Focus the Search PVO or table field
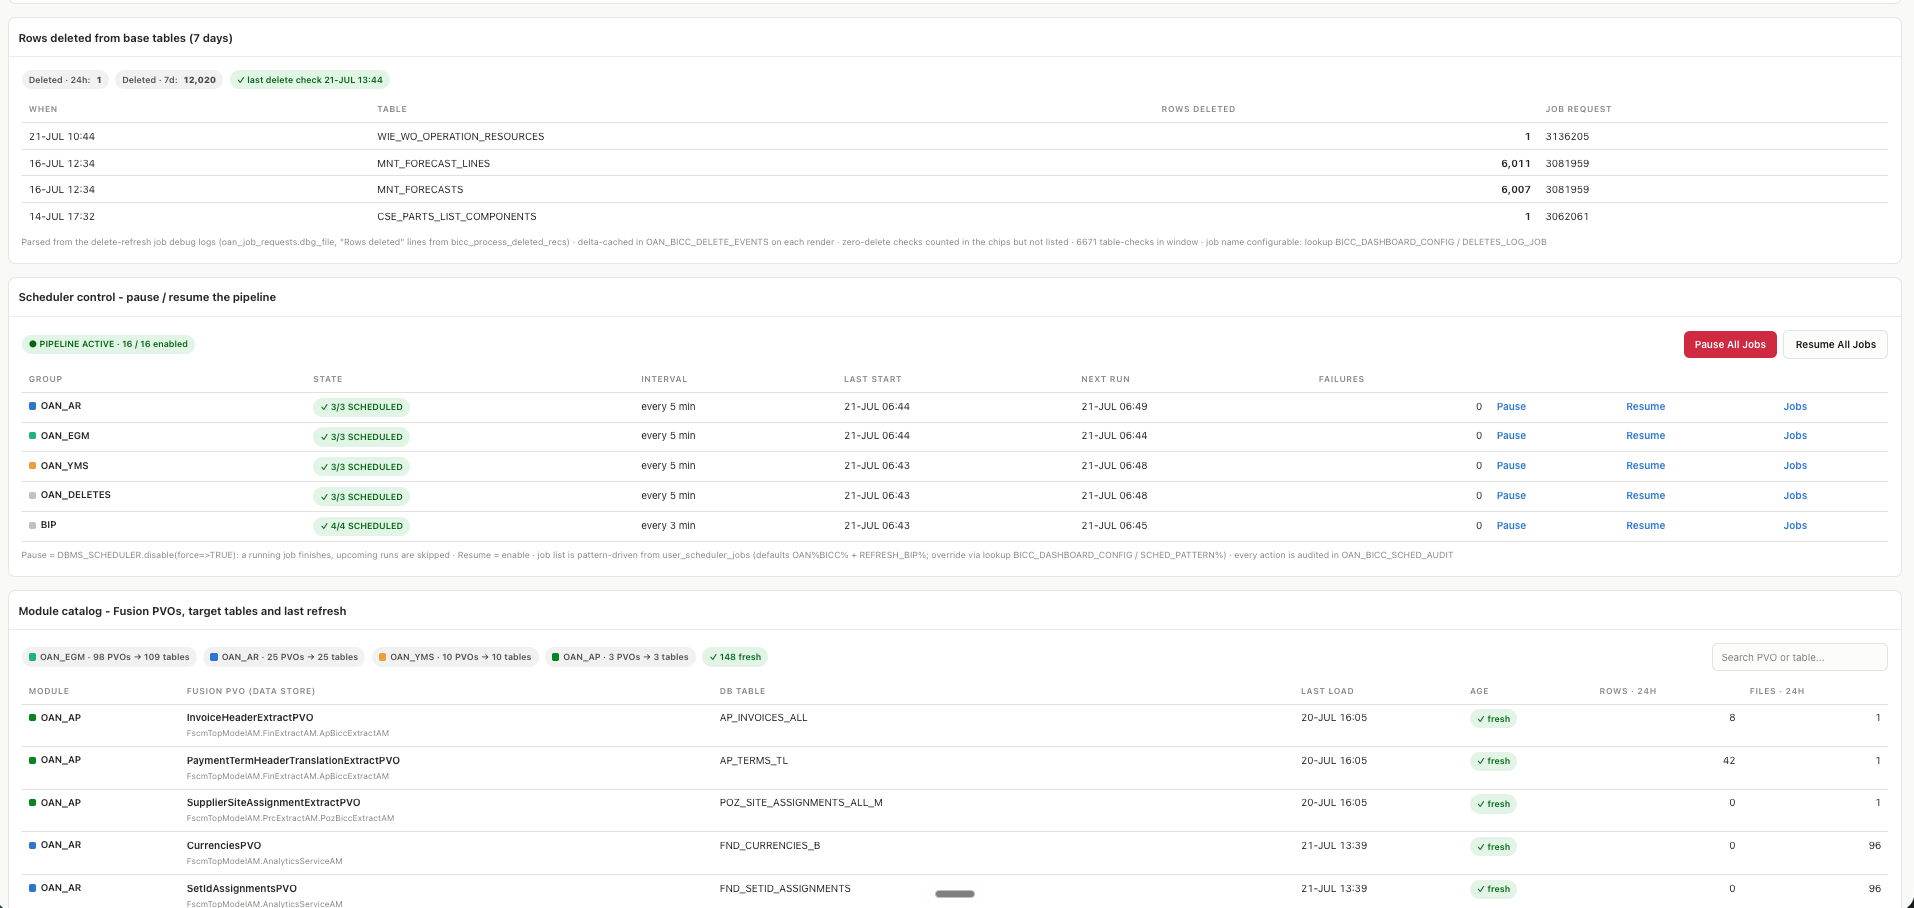The height and width of the screenshot is (908, 1914). coord(1799,657)
